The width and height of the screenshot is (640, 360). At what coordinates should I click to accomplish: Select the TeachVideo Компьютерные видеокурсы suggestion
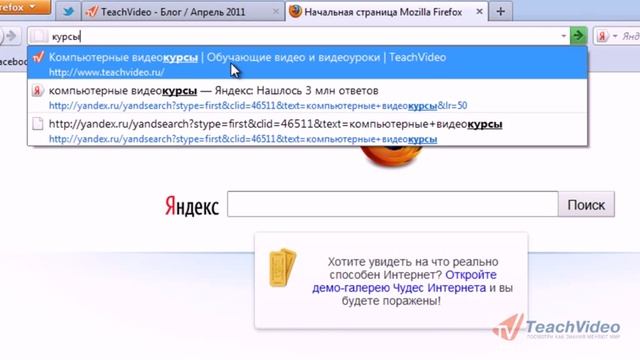pyautogui.click(x=308, y=63)
